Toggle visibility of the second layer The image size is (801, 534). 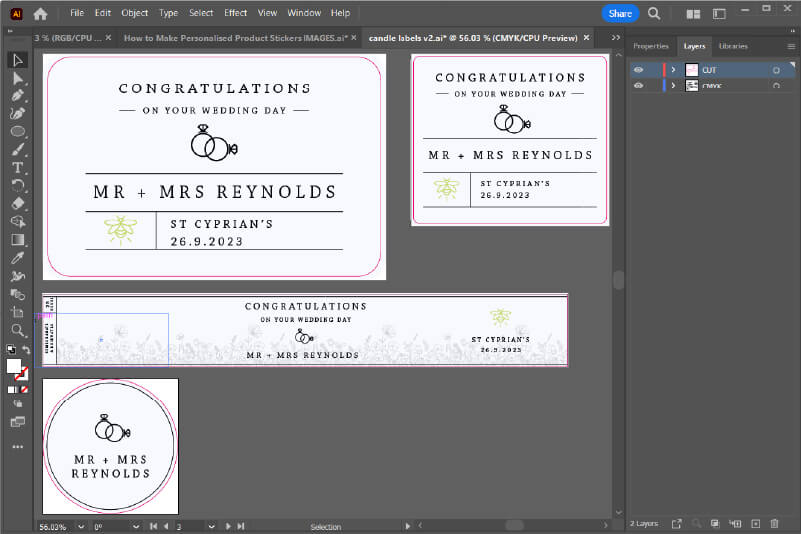(638, 86)
